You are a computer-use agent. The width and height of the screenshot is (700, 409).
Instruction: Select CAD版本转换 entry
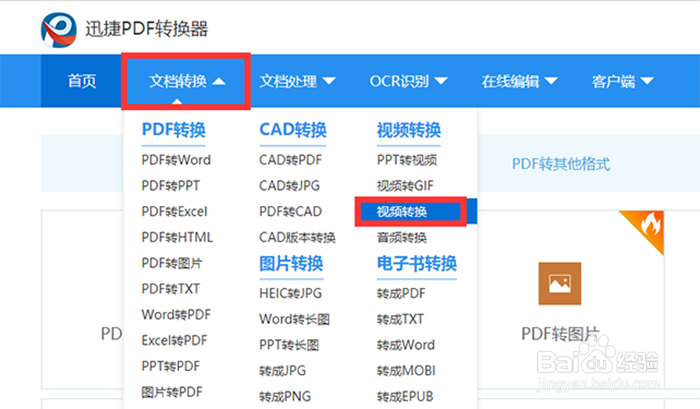pyautogui.click(x=297, y=237)
